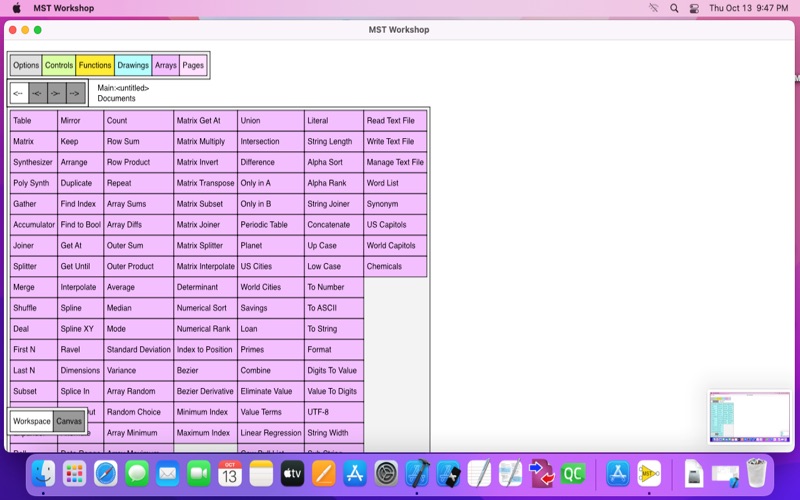Launch the Apple TV app in Dock
This screenshot has height=500, width=800.
point(292,473)
